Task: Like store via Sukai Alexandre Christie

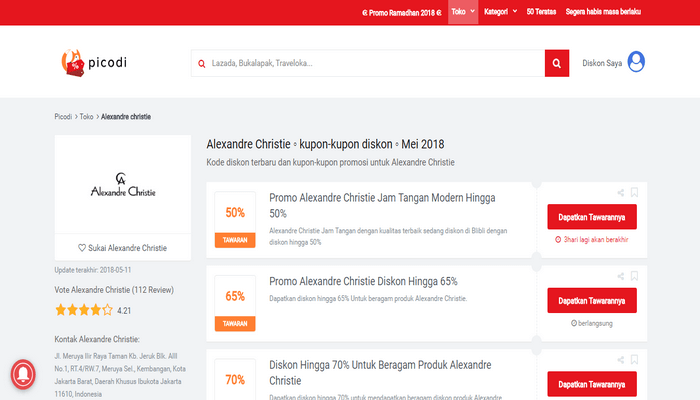Action: click(x=123, y=248)
